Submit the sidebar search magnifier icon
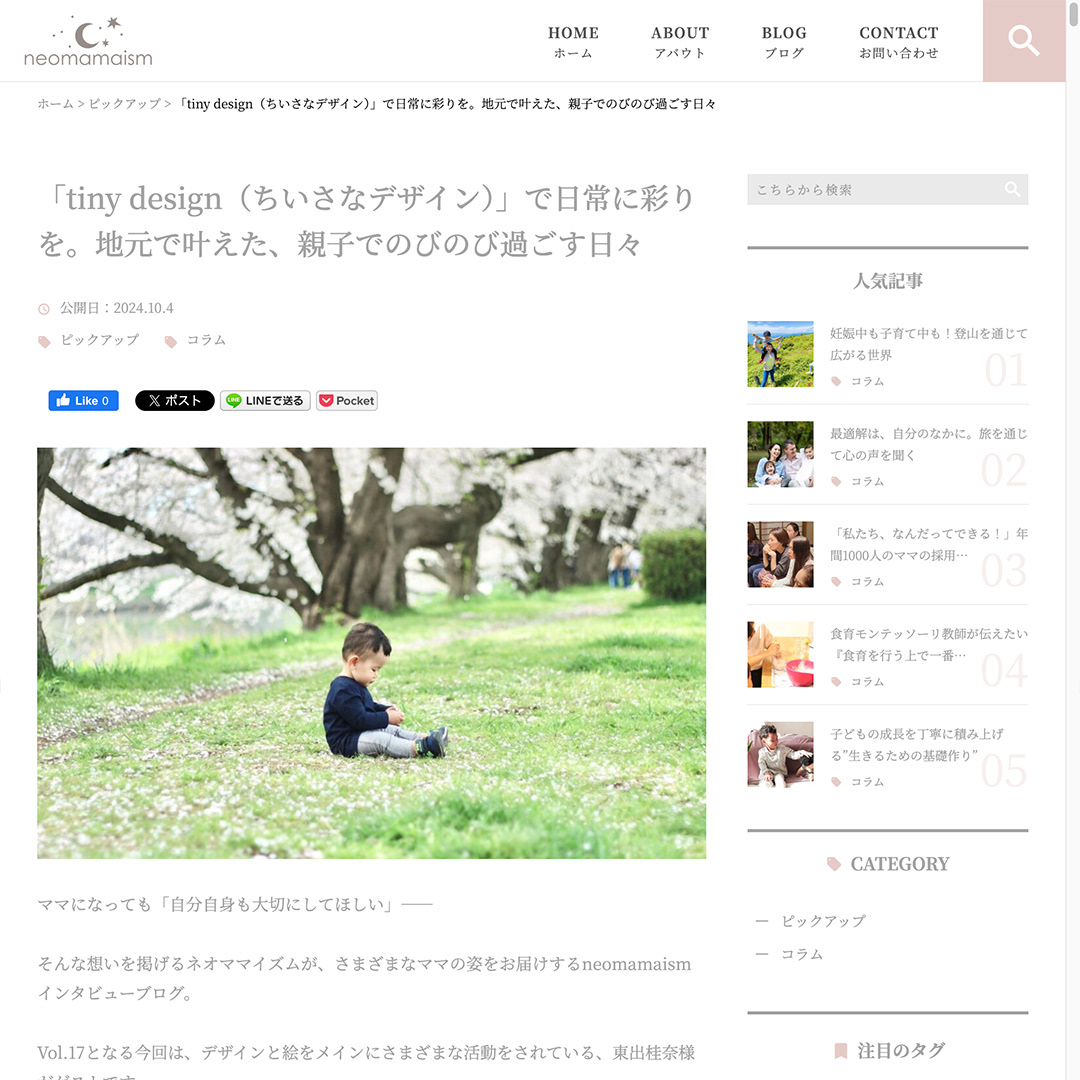 (1012, 189)
